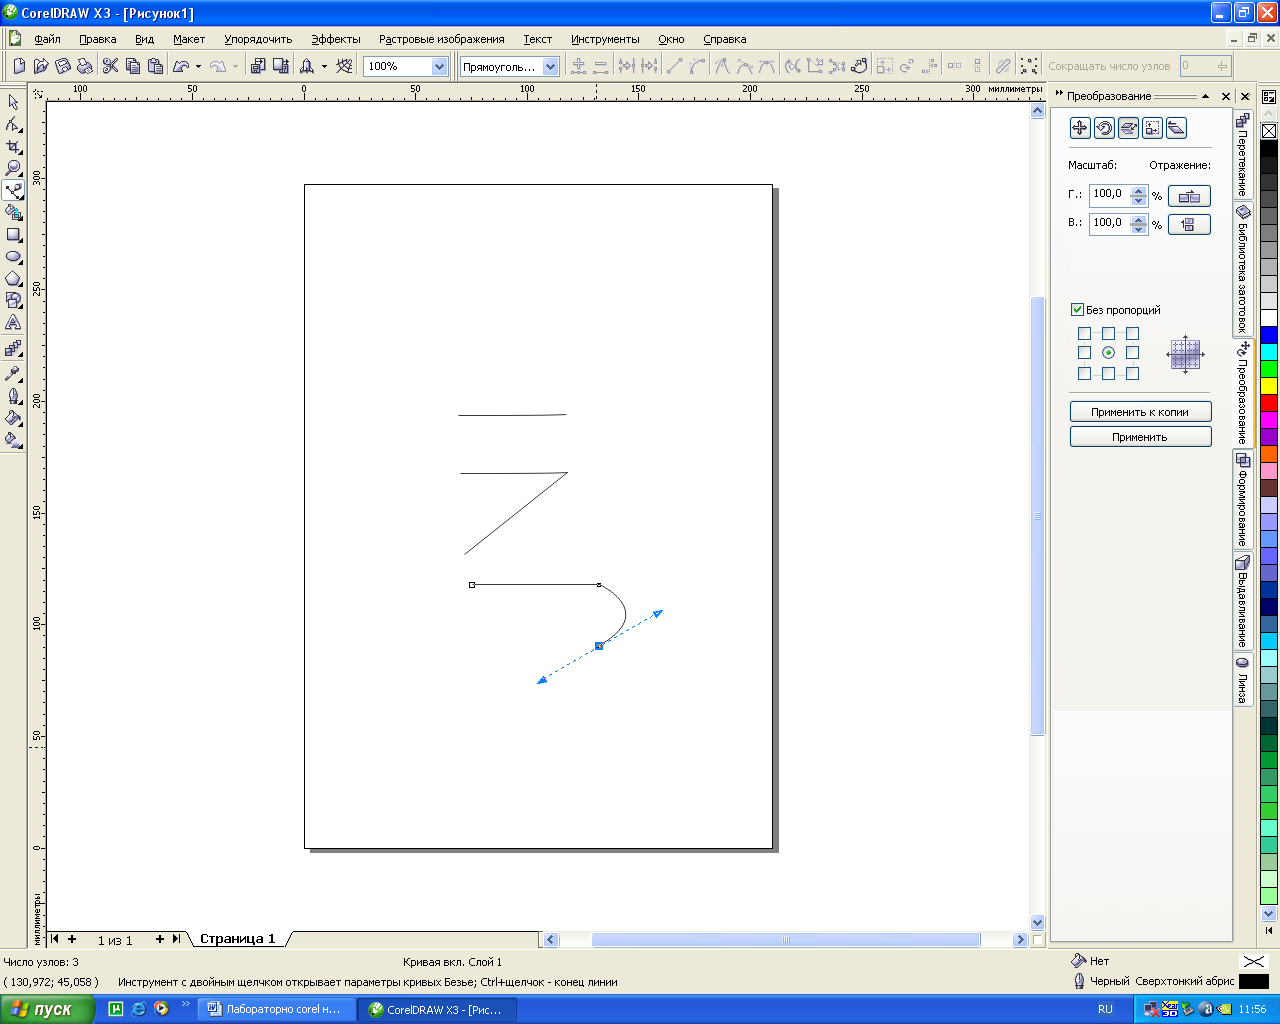Select the Shape edit tool
The width and height of the screenshot is (1280, 1024).
click(x=13, y=124)
